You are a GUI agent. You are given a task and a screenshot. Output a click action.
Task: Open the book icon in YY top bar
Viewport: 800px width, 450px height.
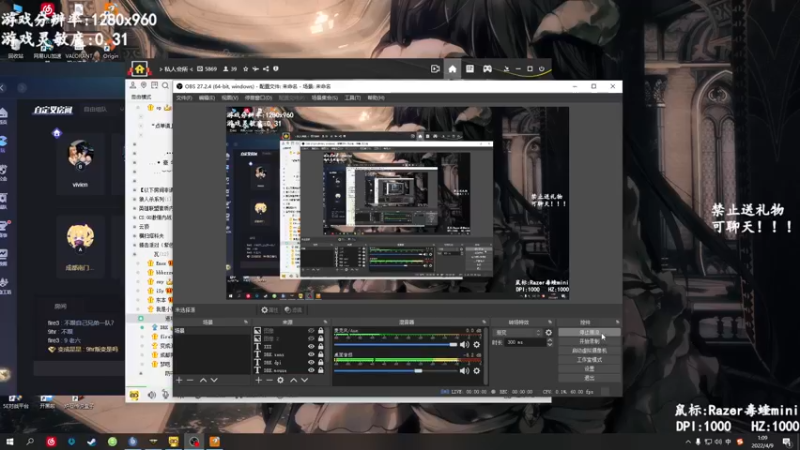[470, 69]
